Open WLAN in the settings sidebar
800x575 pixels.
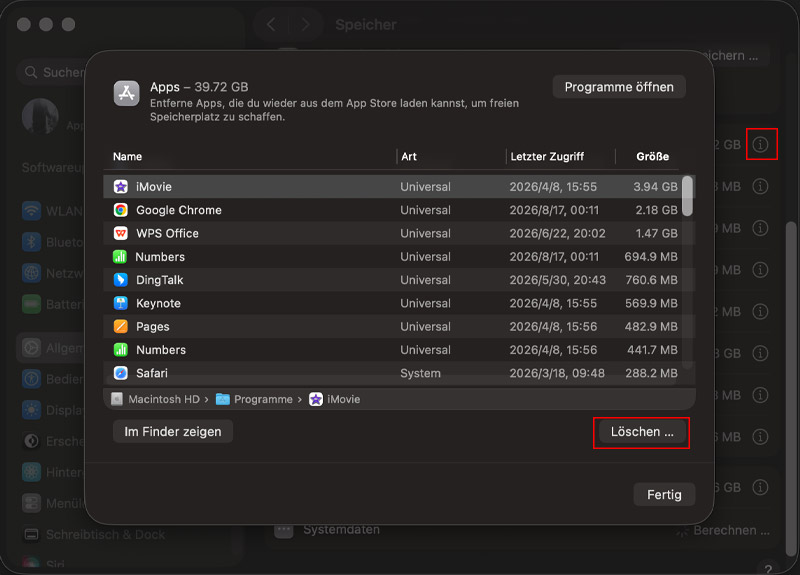tap(53, 211)
